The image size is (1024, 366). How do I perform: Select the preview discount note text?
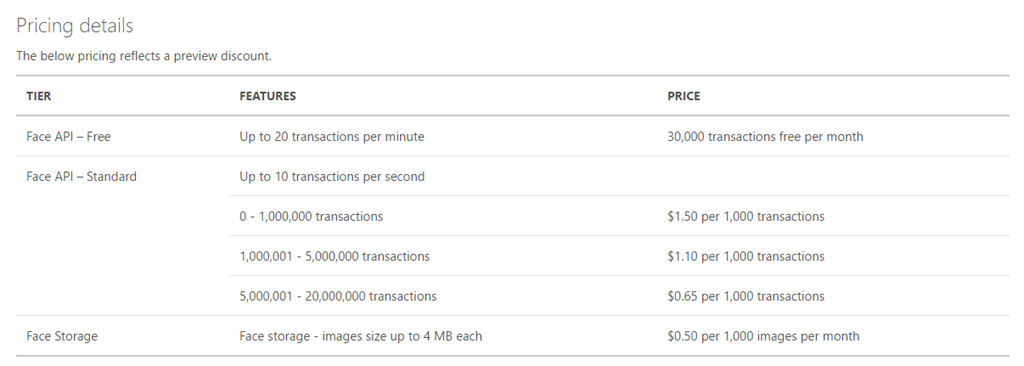[x=144, y=56]
